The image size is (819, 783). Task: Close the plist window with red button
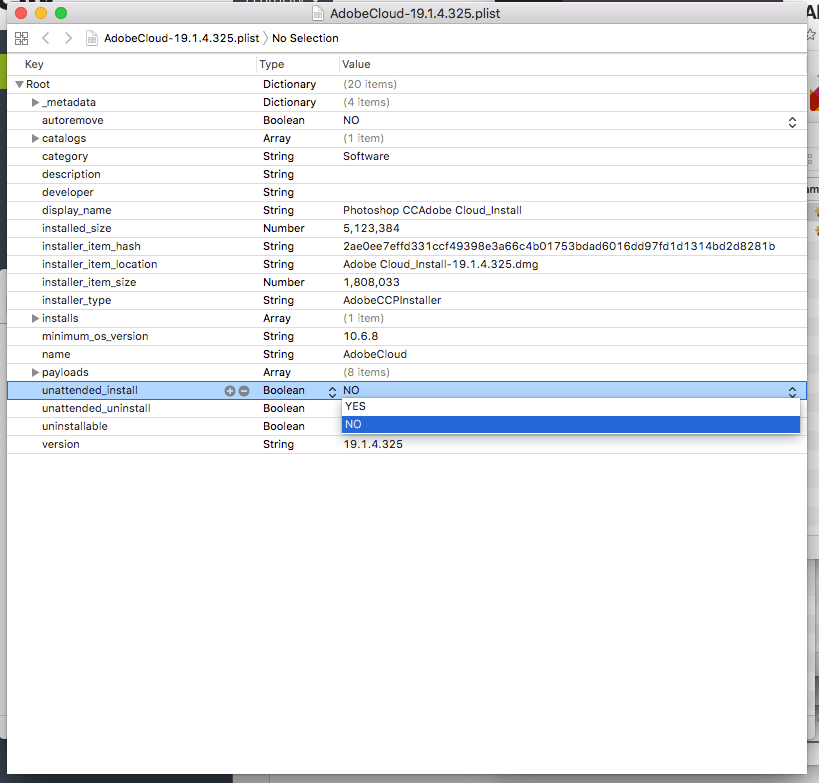(21, 13)
